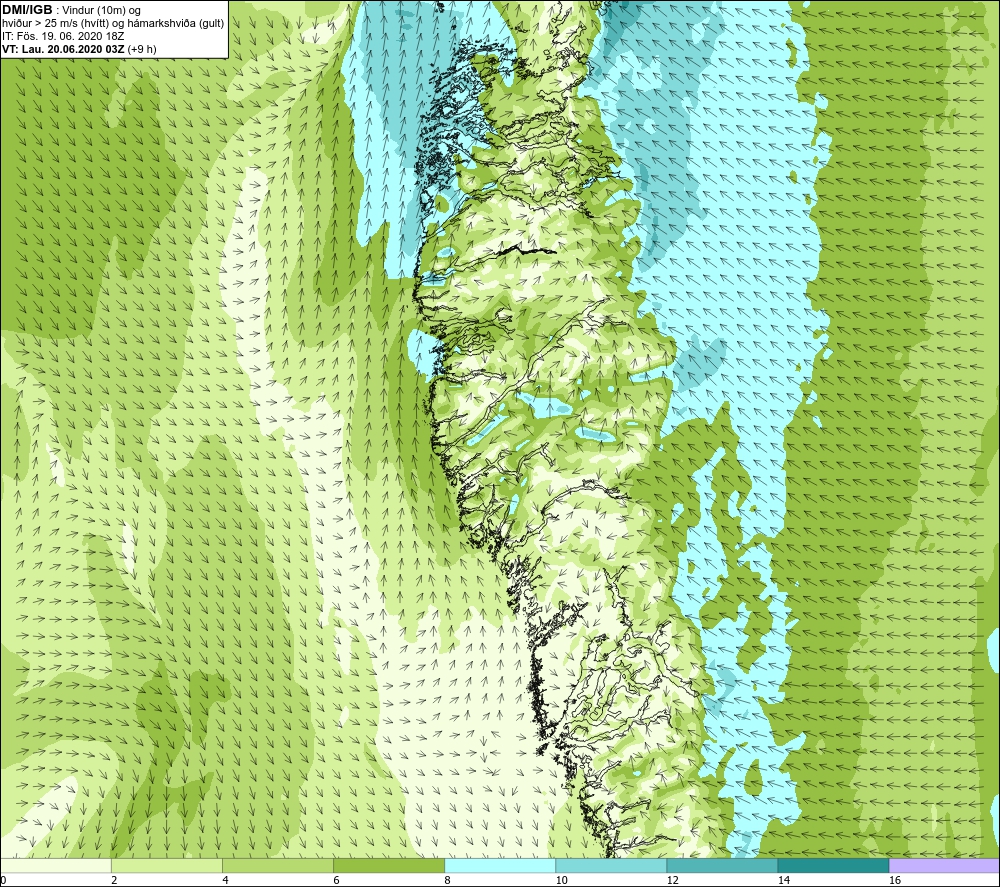This screenshot has height=887, width=1000.
Task: Click the legend scale label "2"
Action: point(114,880)
